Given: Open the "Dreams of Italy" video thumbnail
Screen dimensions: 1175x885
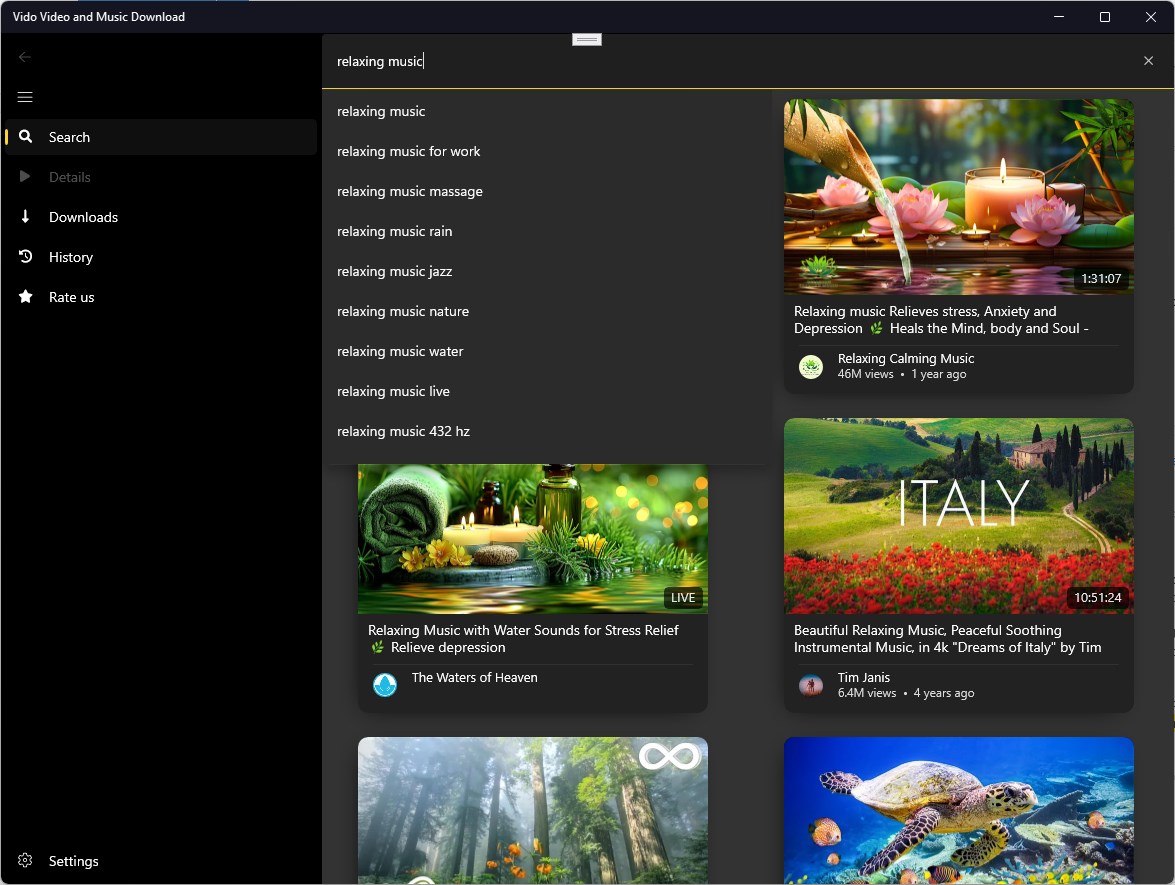Looking at the screenshot, I should pos(958,516).
